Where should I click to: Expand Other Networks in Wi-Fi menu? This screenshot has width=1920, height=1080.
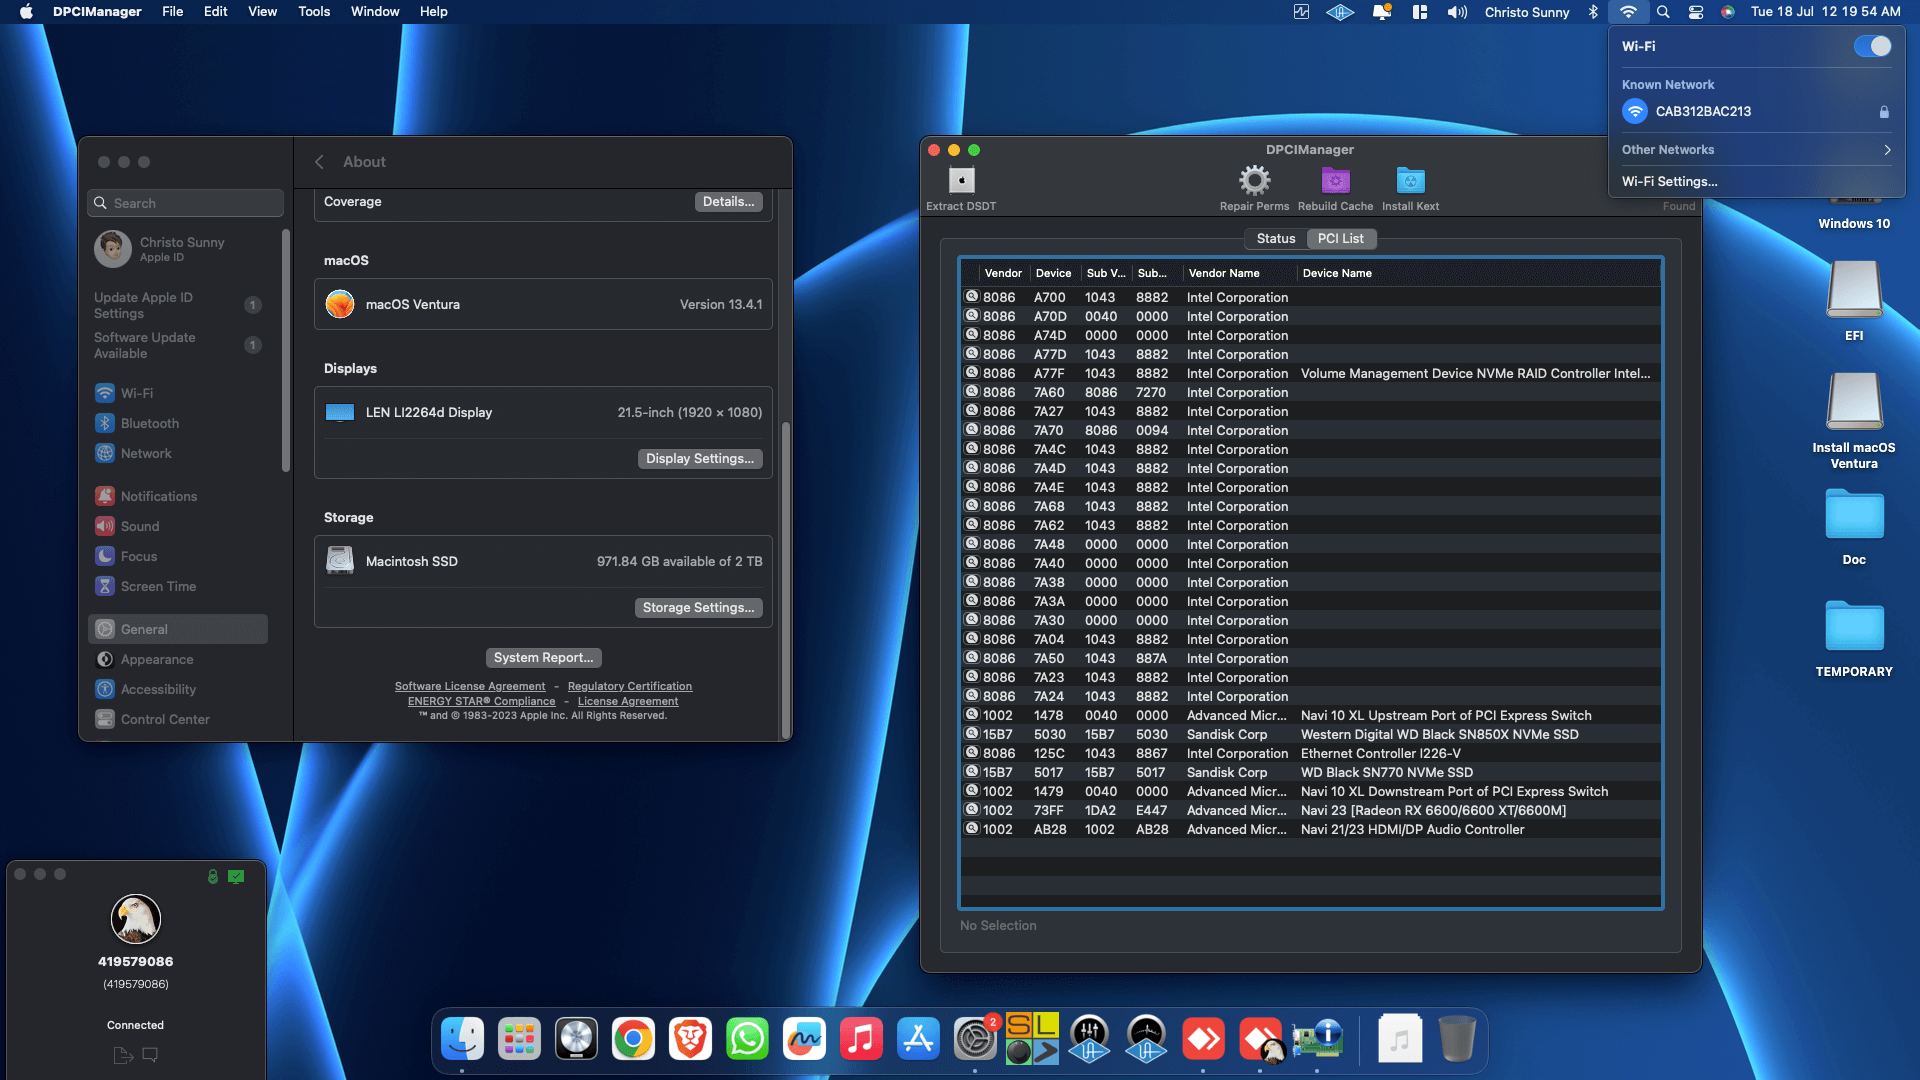point(1756,150)
